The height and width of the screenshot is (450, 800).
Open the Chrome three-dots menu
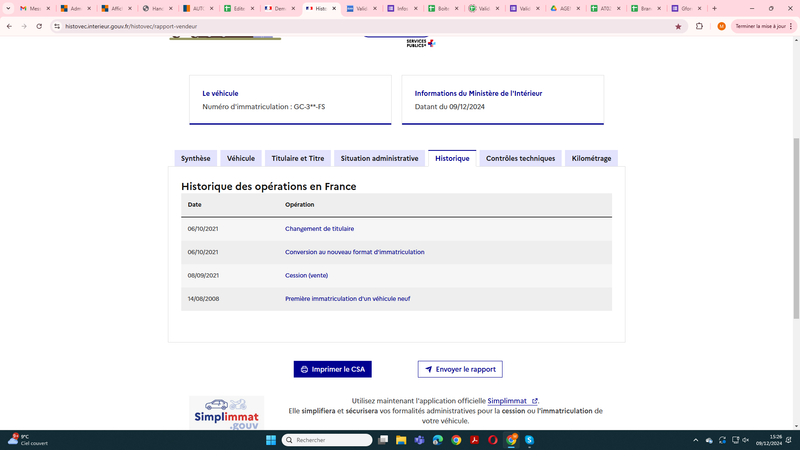[x=791, y=27]
